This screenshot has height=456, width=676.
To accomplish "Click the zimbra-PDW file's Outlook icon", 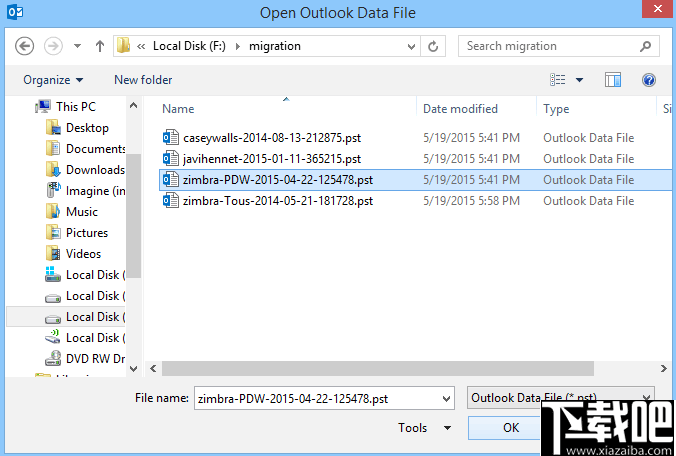I will [170, 179].
